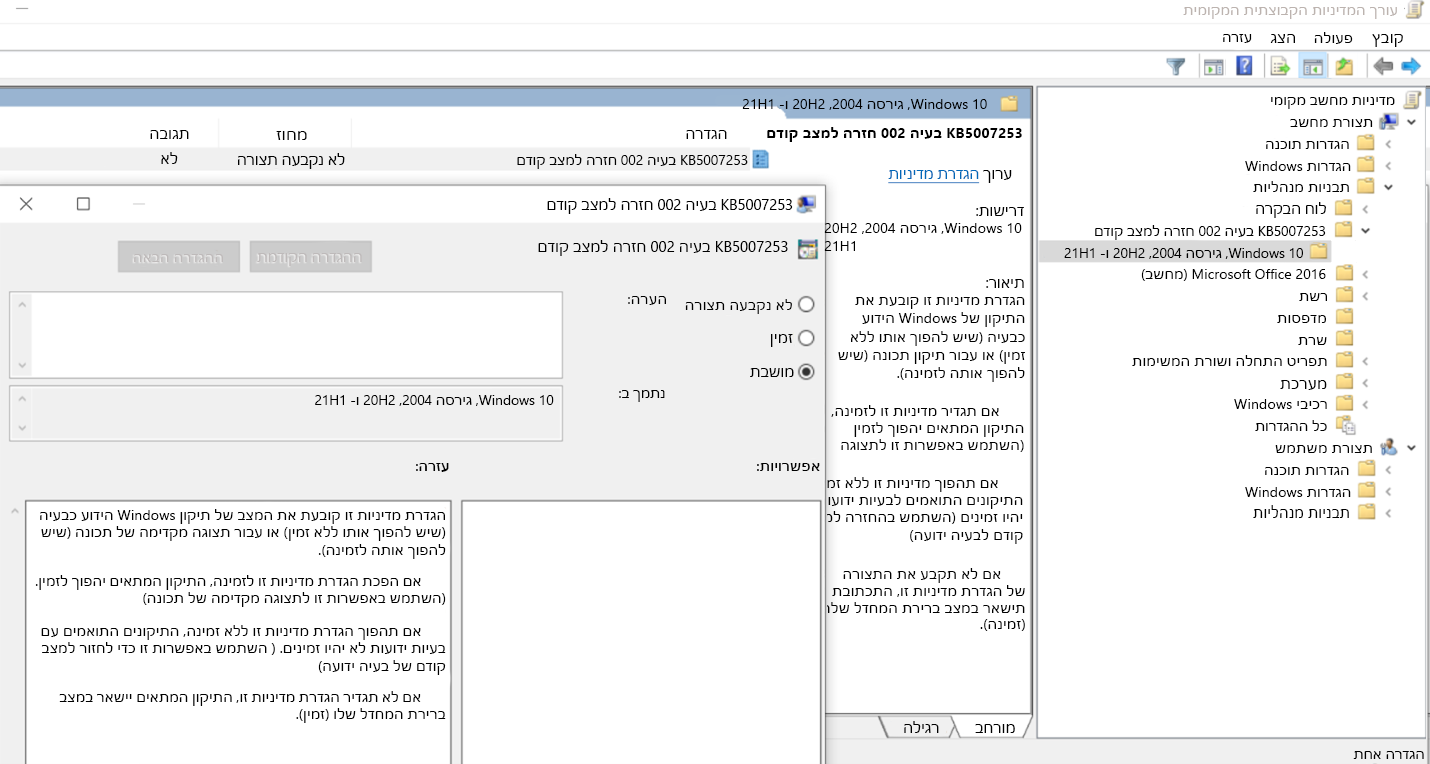Click inside the empty אפשרויות options box
This screenshot has height=764, width=1430.
pos(642,632)
